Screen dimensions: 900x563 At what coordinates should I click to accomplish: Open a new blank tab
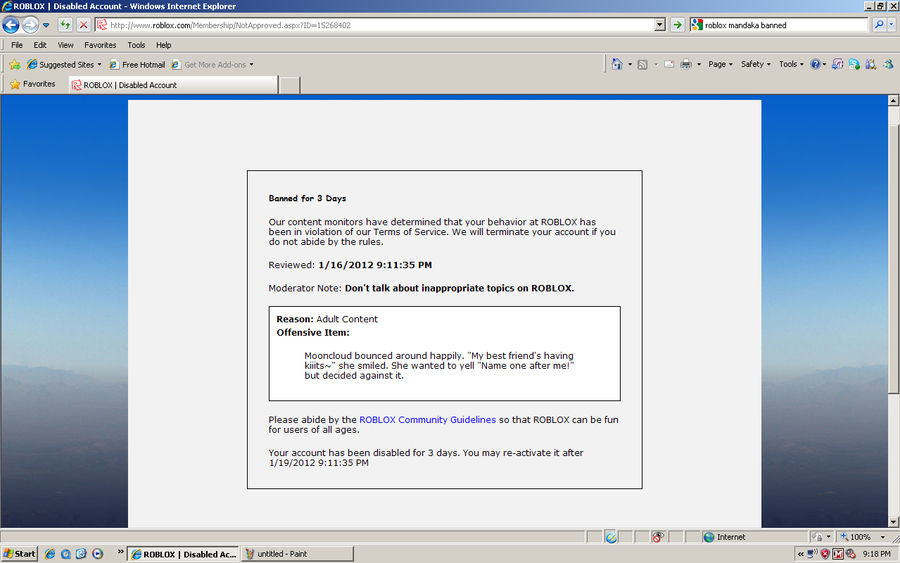pos(289,85)
